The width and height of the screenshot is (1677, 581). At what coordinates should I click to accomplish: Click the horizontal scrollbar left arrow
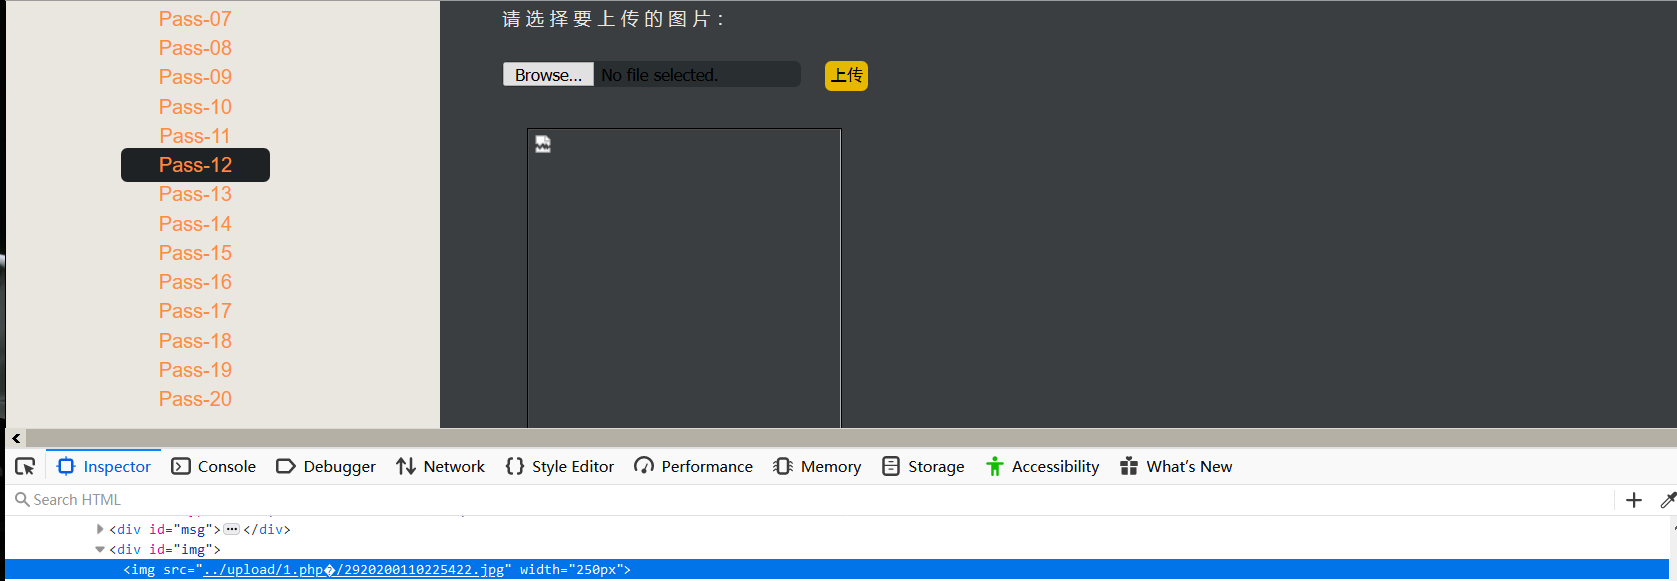pyautogui.click(x=16, y=438)
